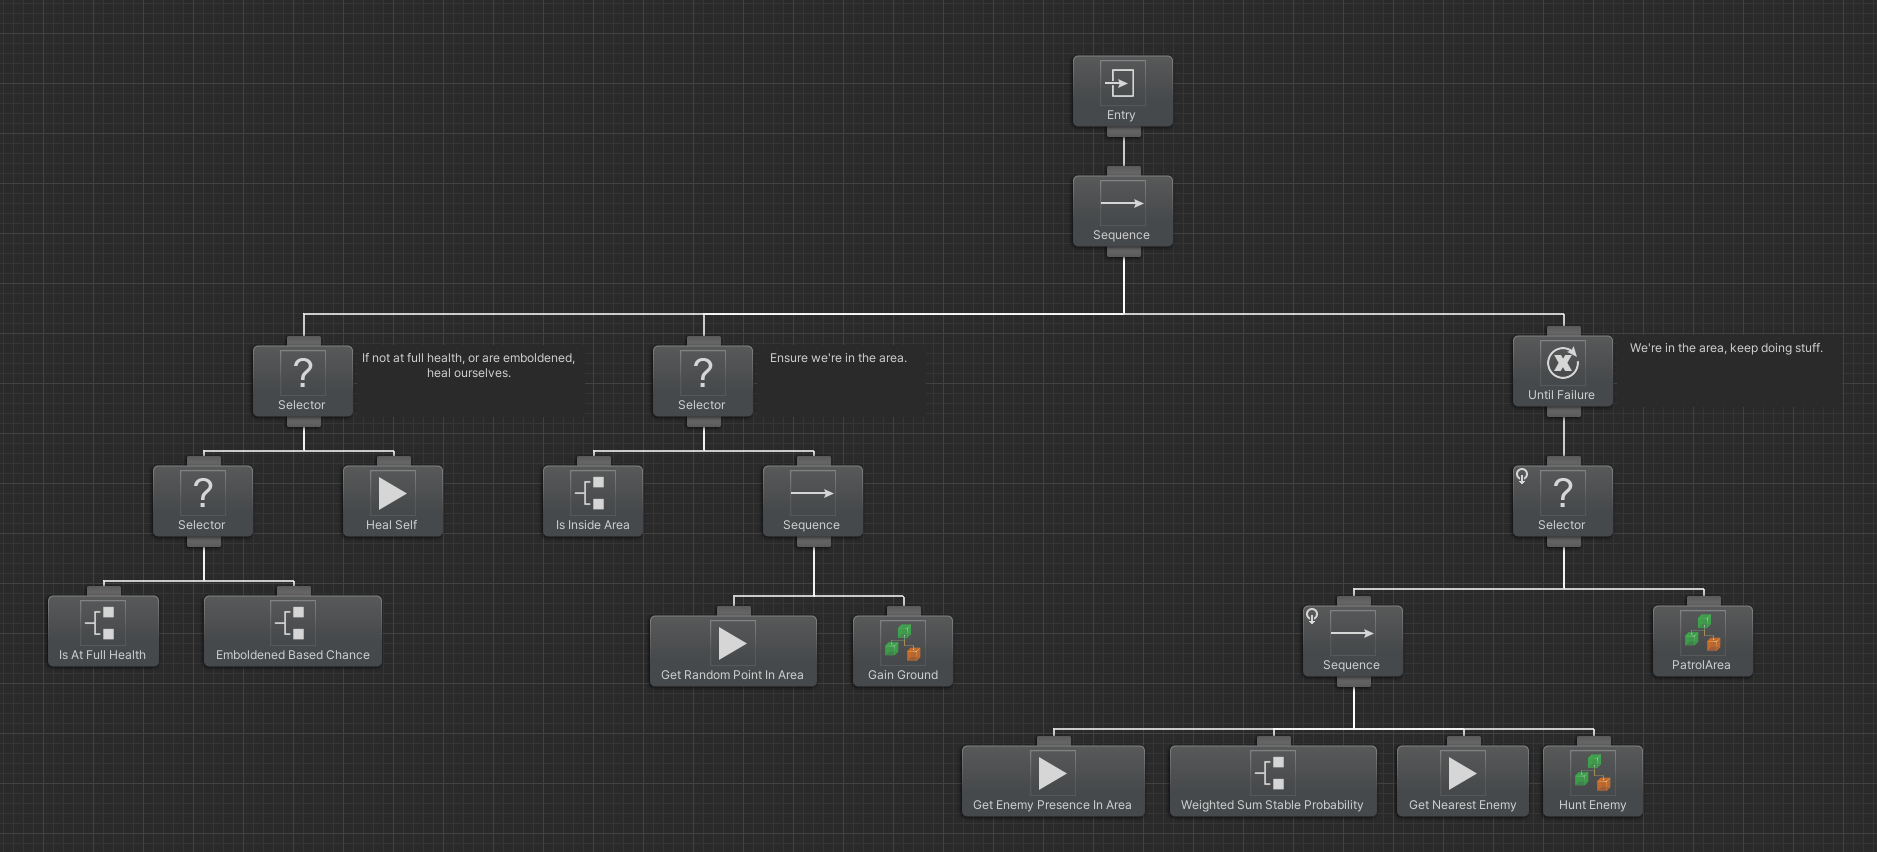Click the "Ensure we're in the area." comment
Image resolution: width=1877 pixels, height=852 pixels.
click(838, 358)
